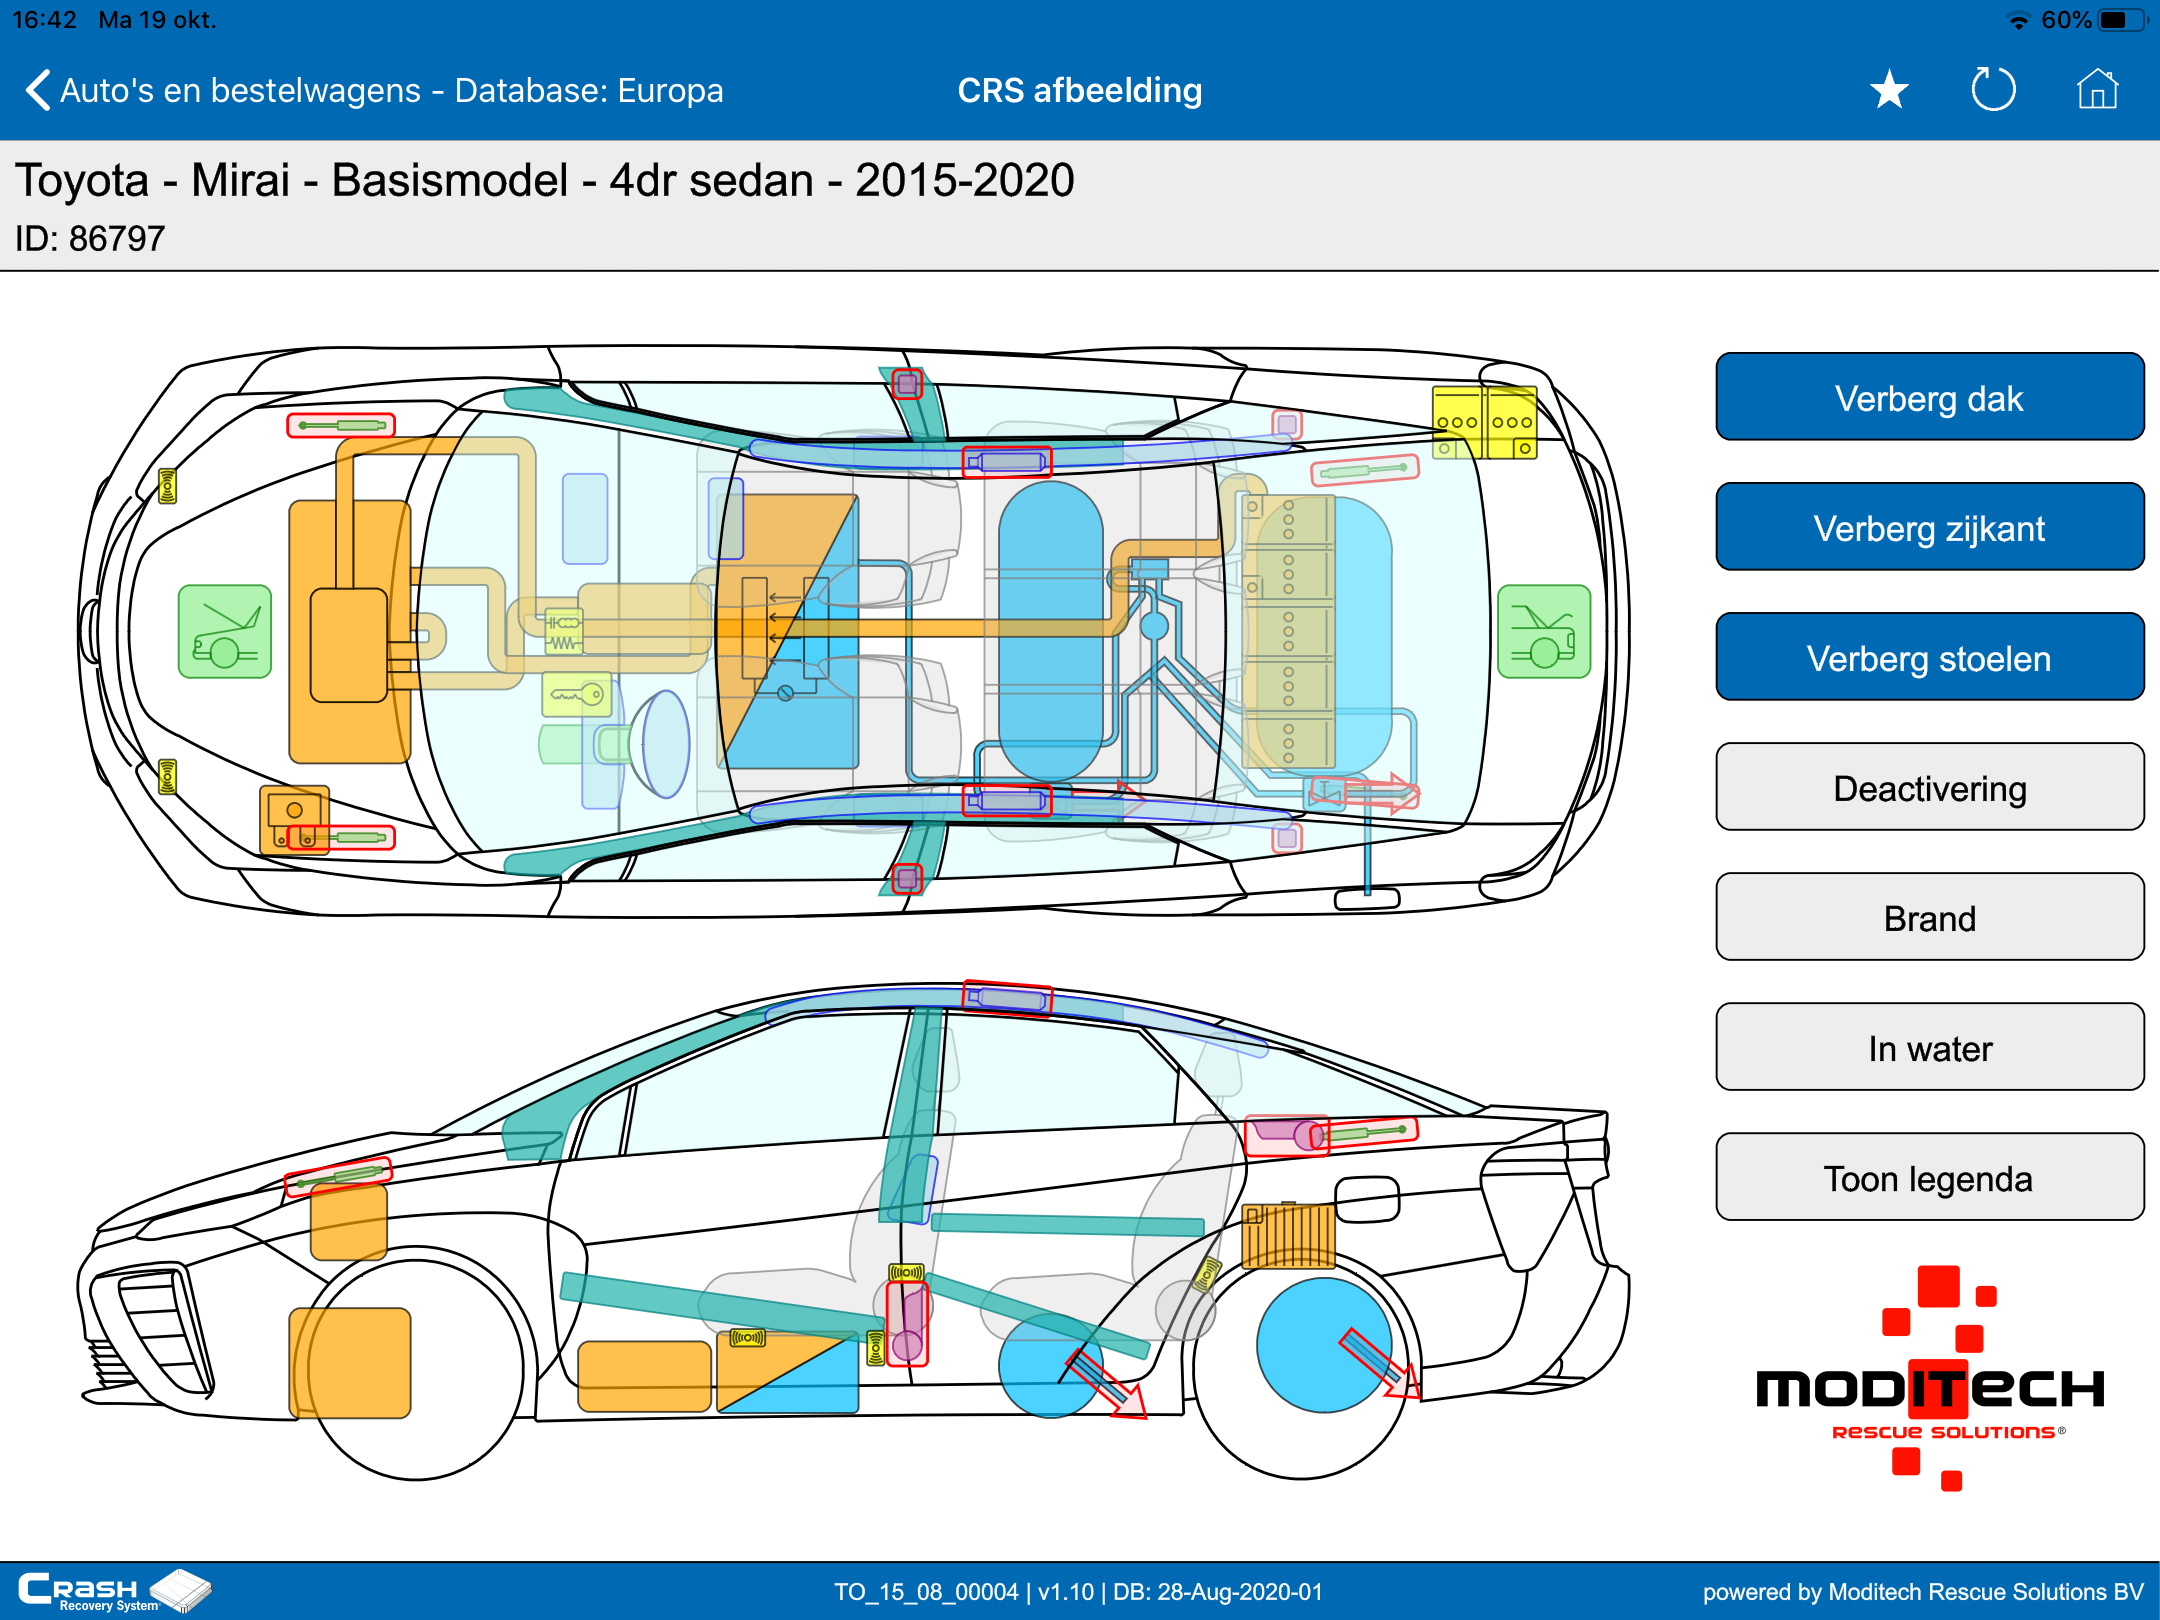This screenshot has height=1620, width=2160.
Task: Tap upper B-pillar belt anchor top view
Action: click(x=907, y=384)
